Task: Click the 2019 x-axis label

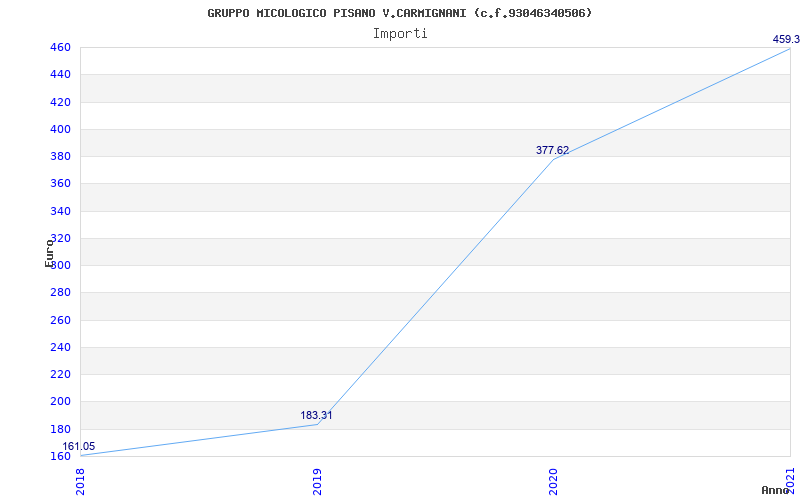Action: 317,481
